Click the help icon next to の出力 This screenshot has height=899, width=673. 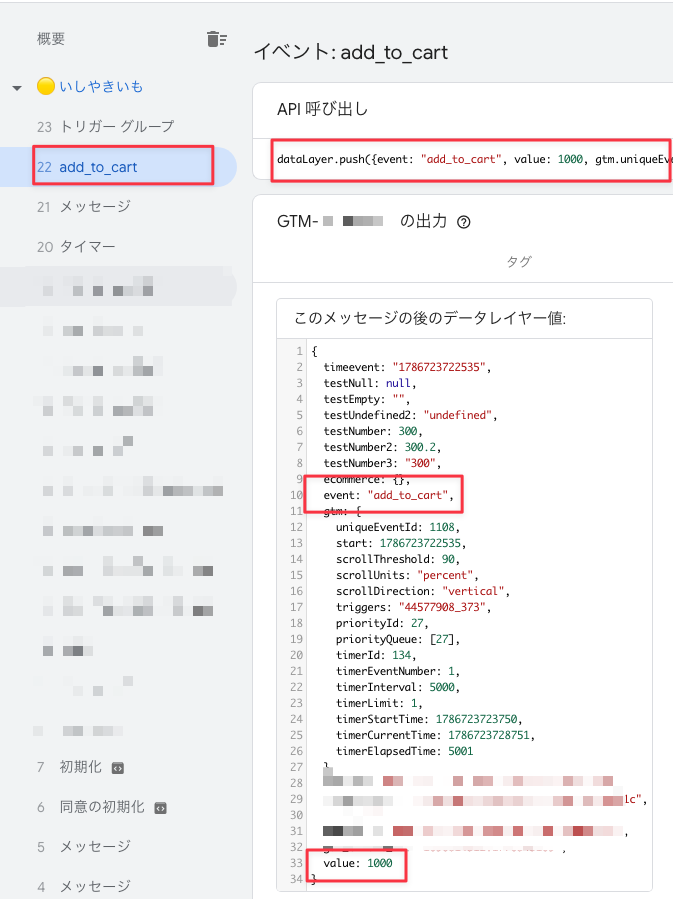[x=464, y=222]
